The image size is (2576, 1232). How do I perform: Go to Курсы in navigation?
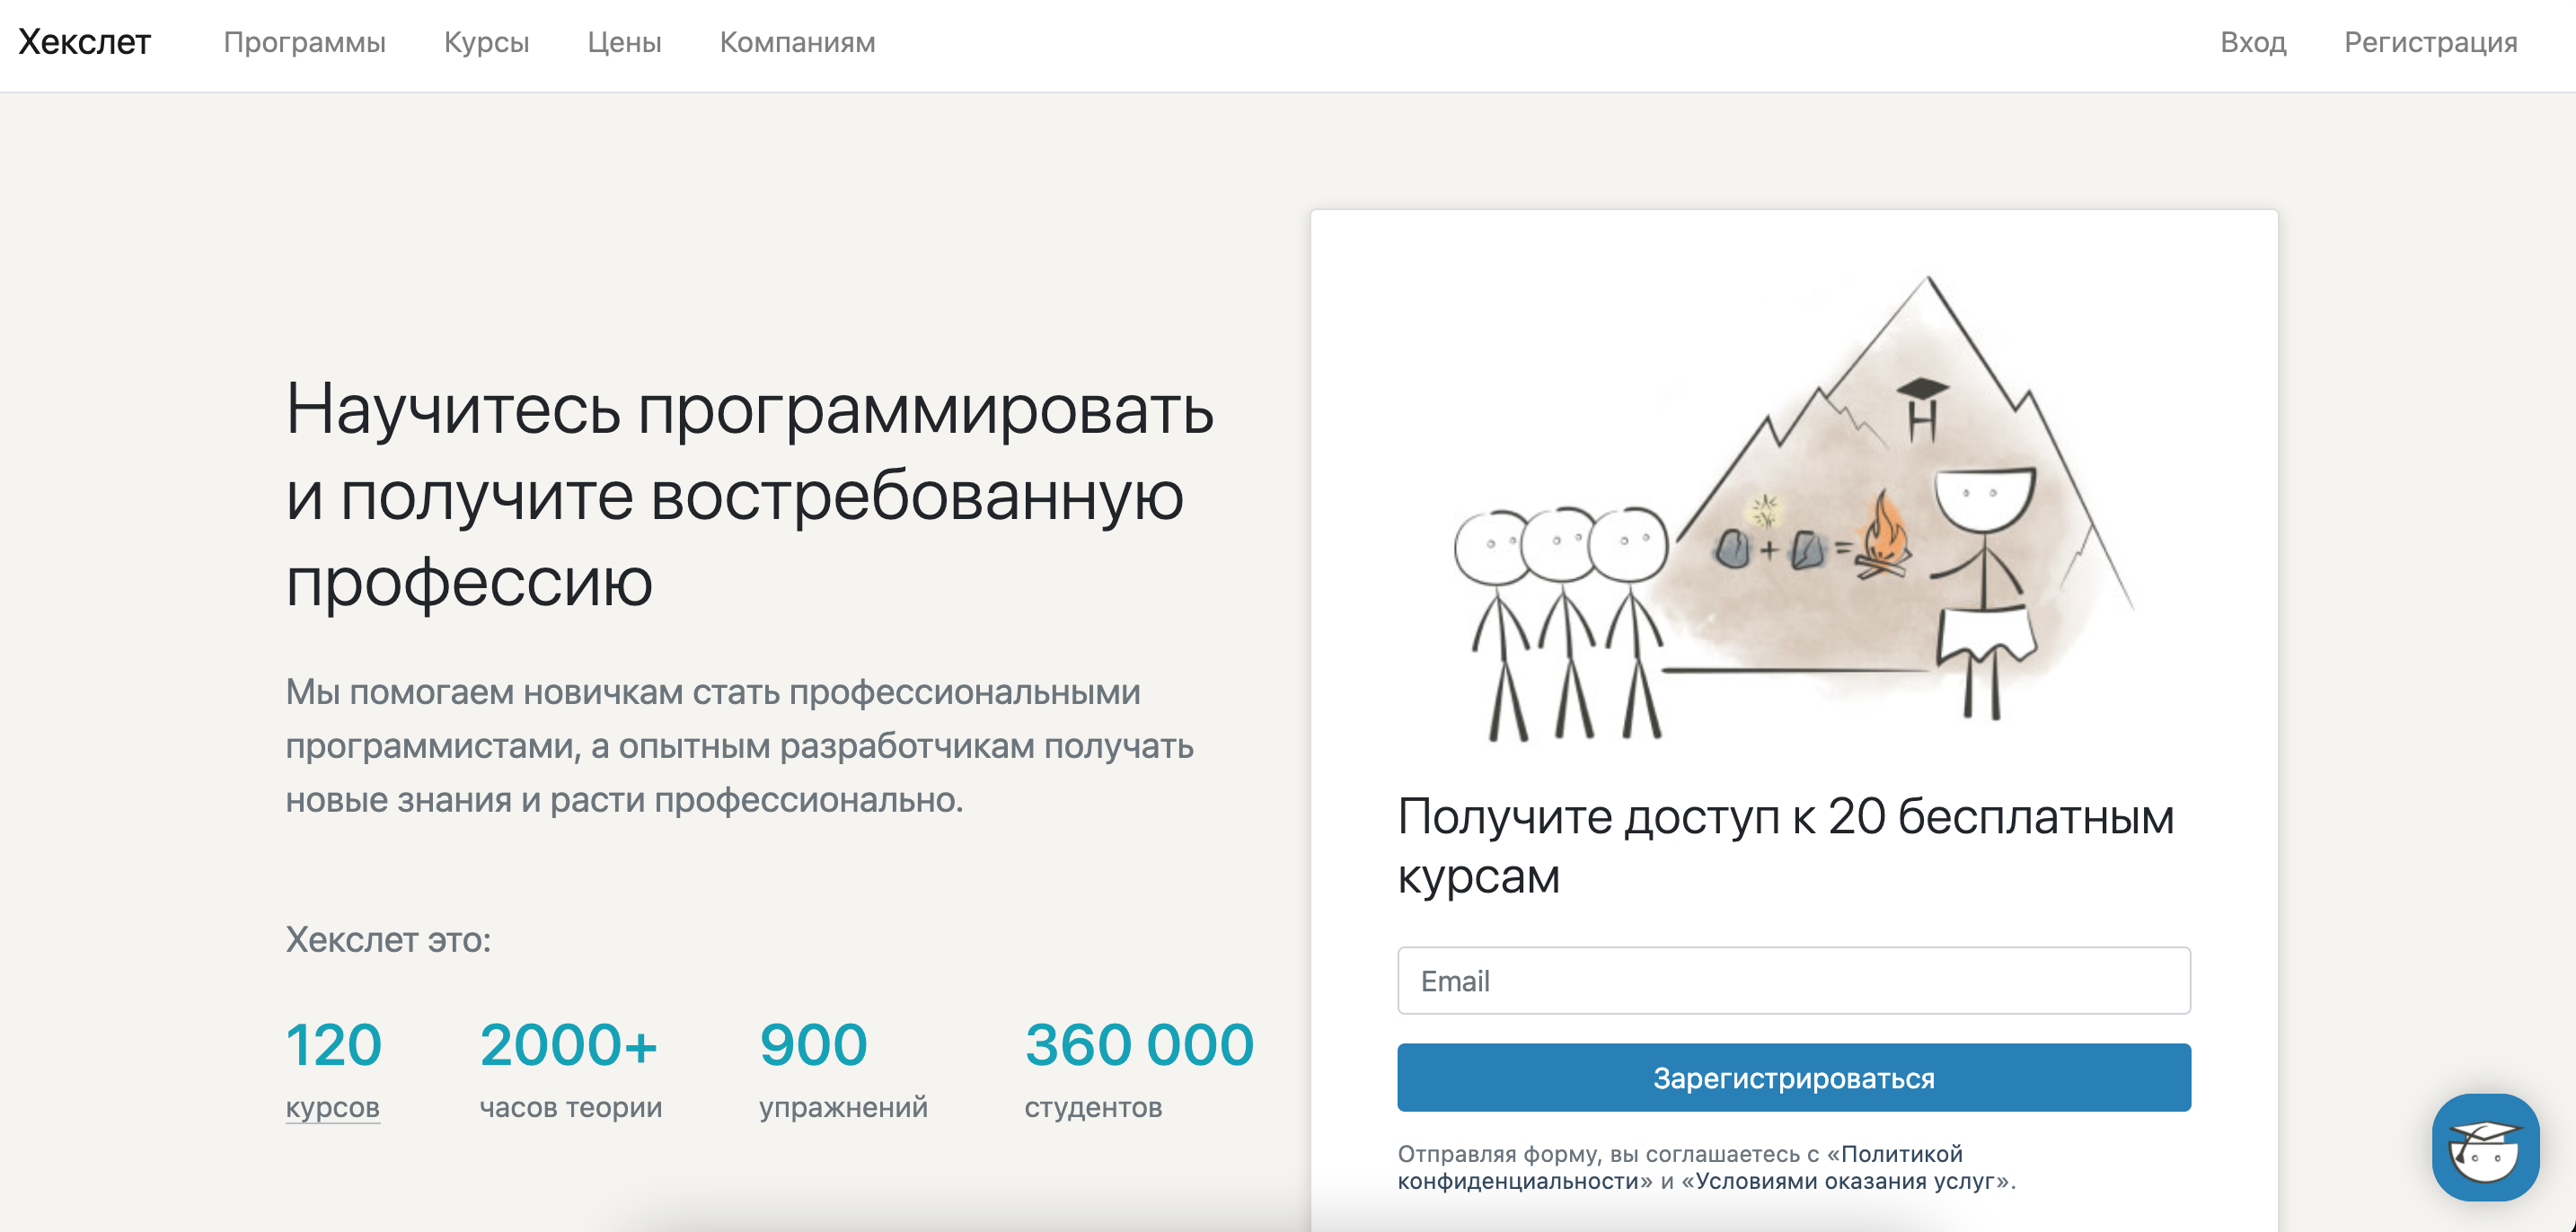(486, 42)
